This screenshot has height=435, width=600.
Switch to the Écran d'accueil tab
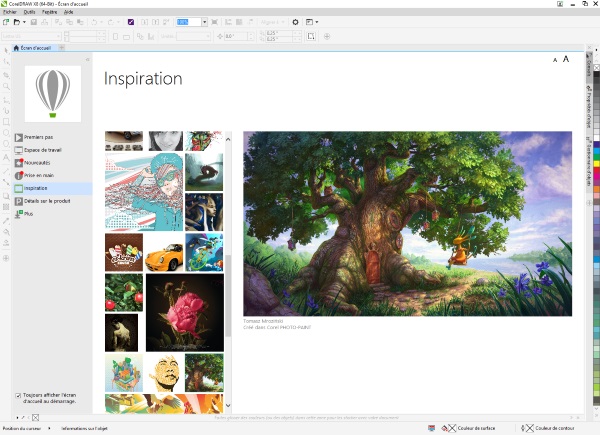pyautogui.click(x=34, y=48)
